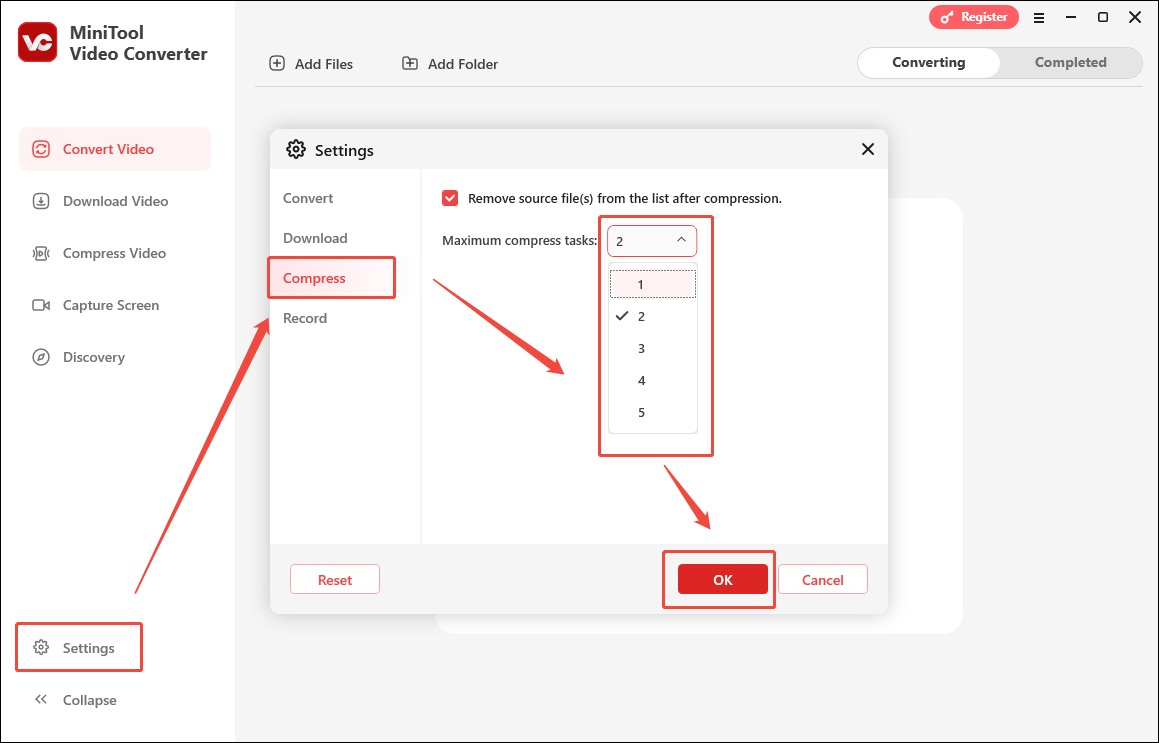Close the Settings dialog with X
This screenshot has width=1159, height=743.
point(868,149)
